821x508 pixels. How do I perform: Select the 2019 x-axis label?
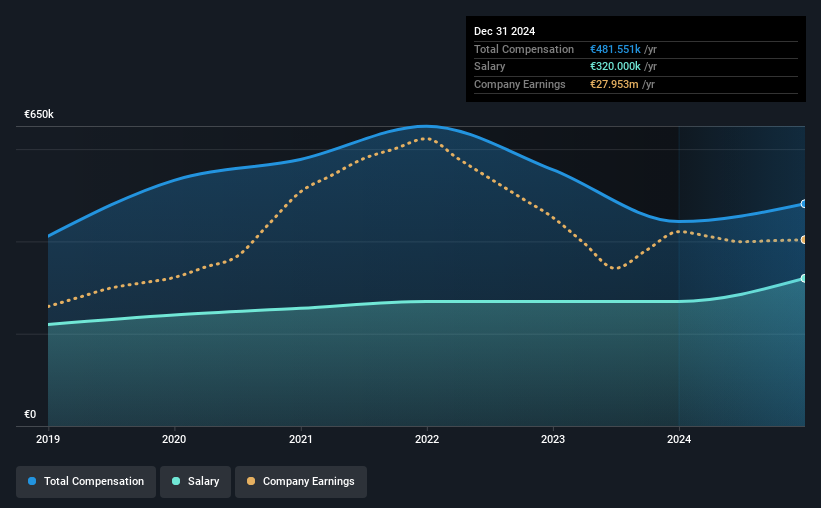click(x=48, y=439)
